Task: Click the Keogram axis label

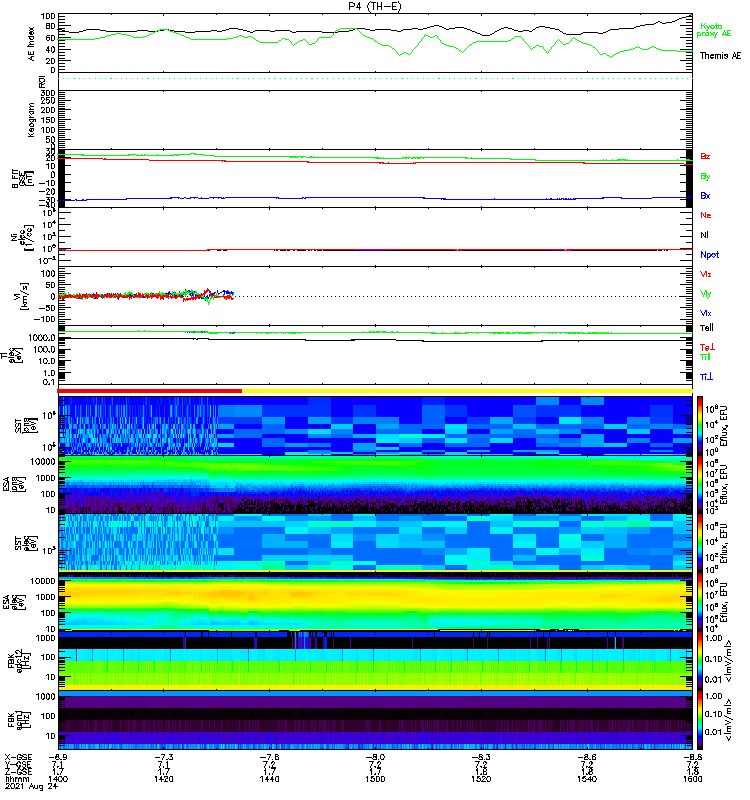Action: (x=31, y=119)
